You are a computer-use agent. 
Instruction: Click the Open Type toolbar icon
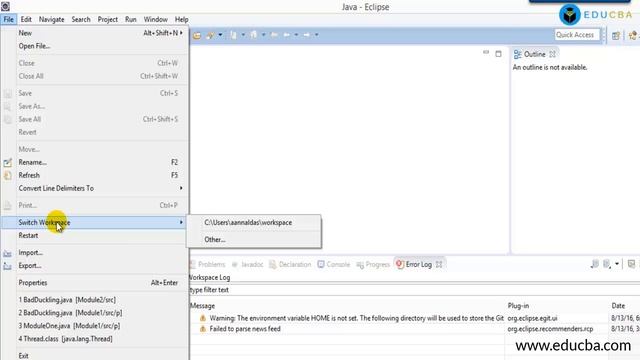click(x=197, y=36)
